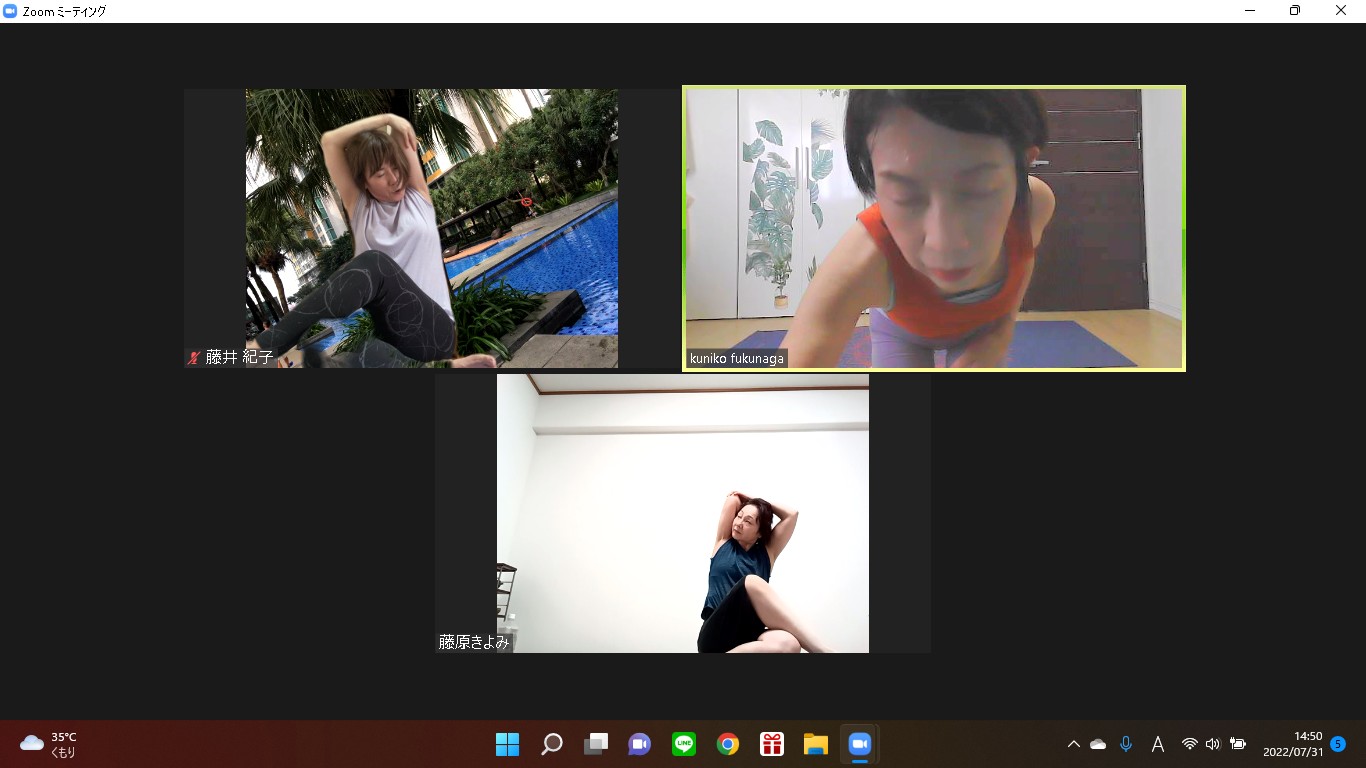
Task: Select kuniko fukunaga's highlighted video tile
Action: tap(934, 228)
